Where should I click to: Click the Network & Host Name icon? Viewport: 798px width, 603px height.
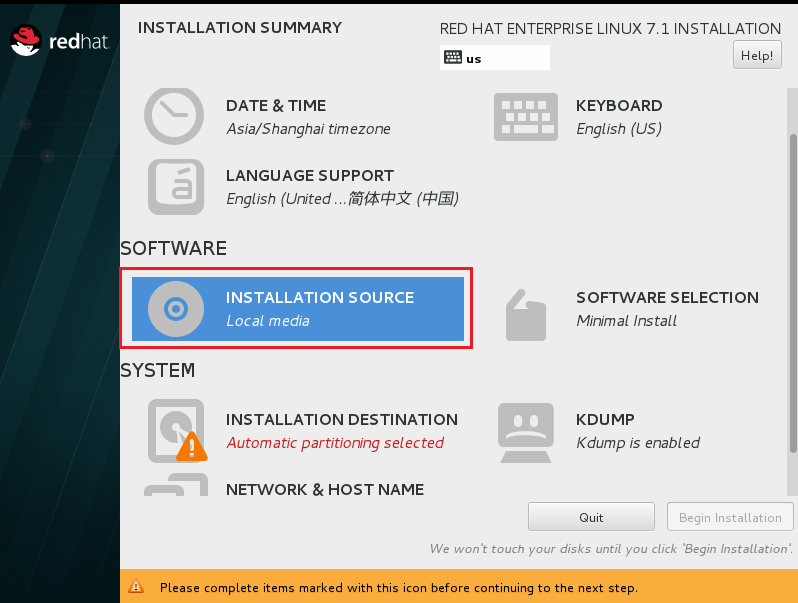coord(176,484)
